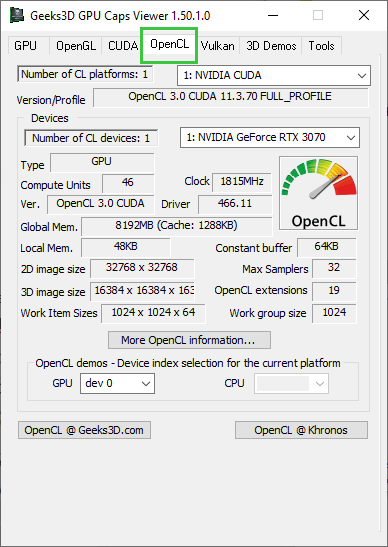Close the GPU Caps Viewer window
This screenshot has width=388, height=547.
364,15
